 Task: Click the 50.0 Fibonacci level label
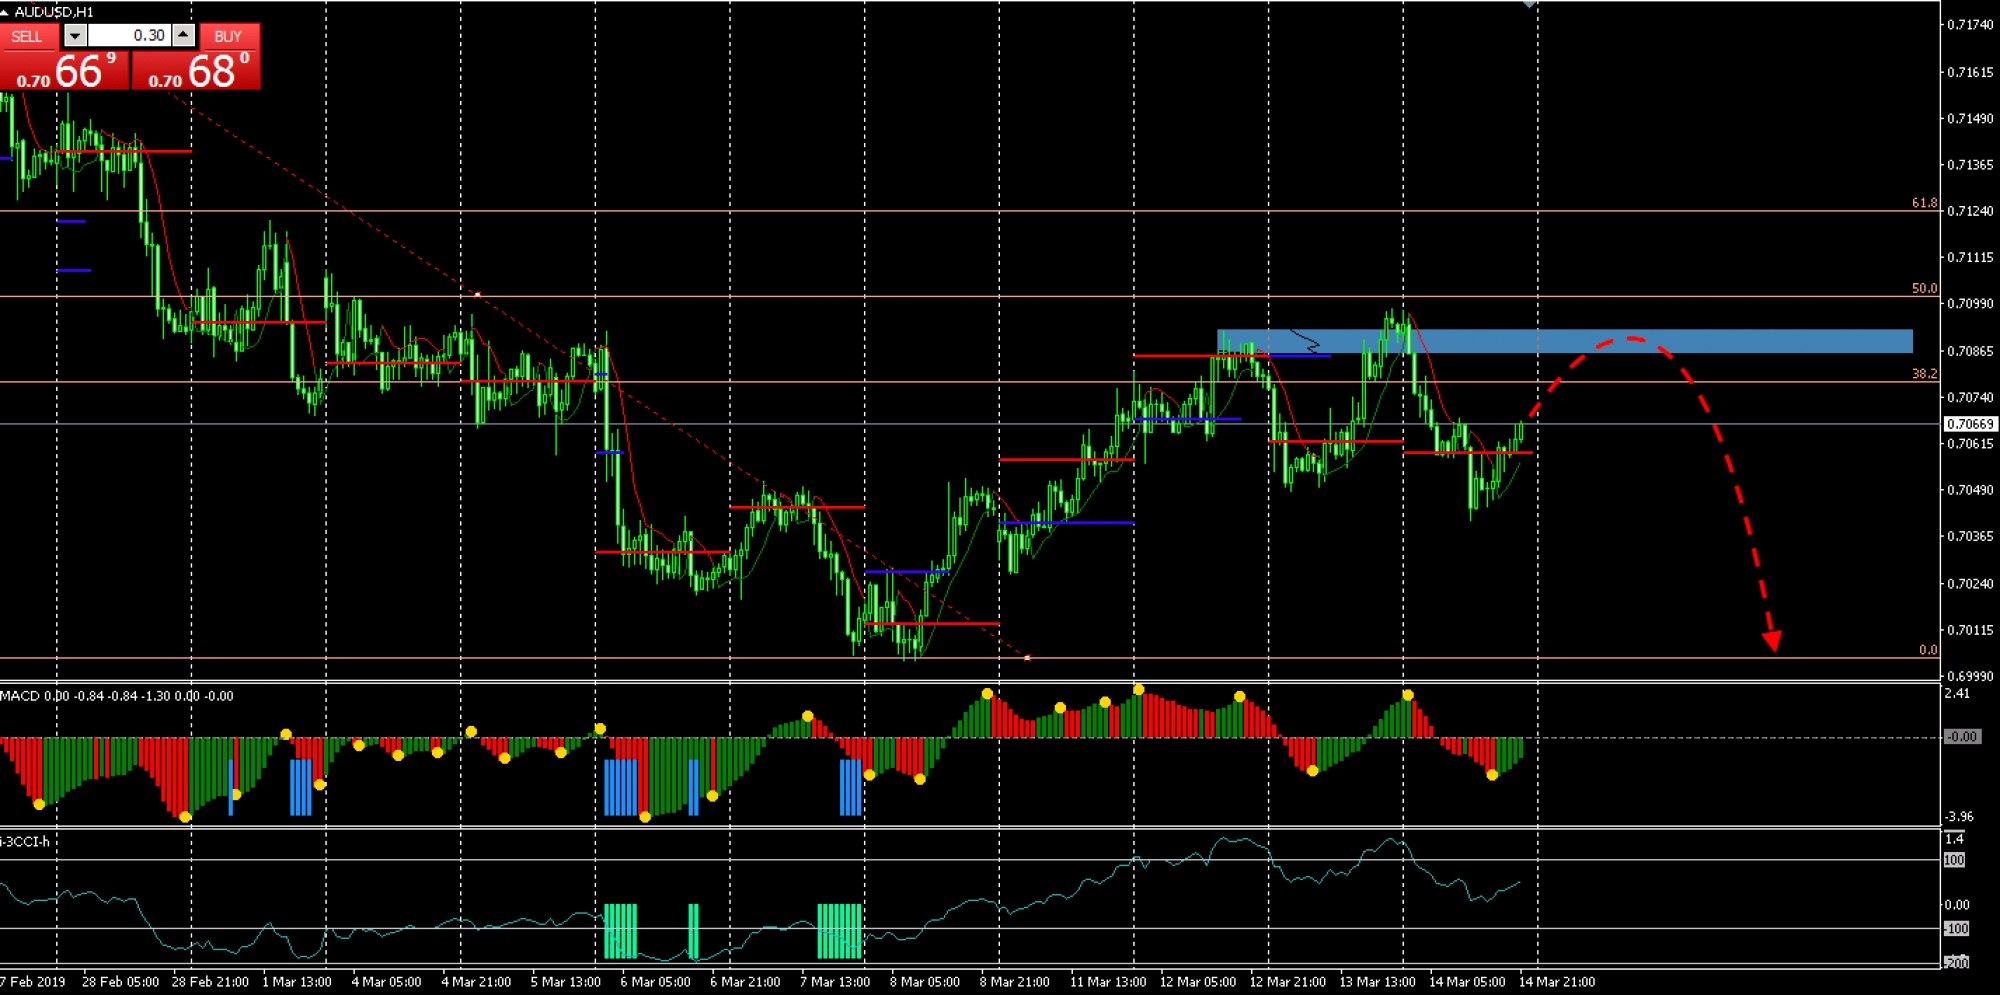tap(1924, 288)
